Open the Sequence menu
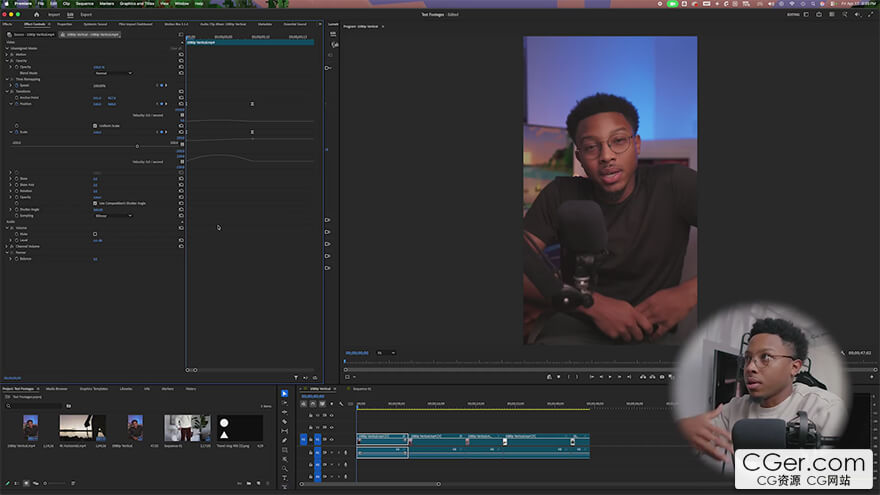Viewport: 880px width, 495px height. [x=85, y=3]
